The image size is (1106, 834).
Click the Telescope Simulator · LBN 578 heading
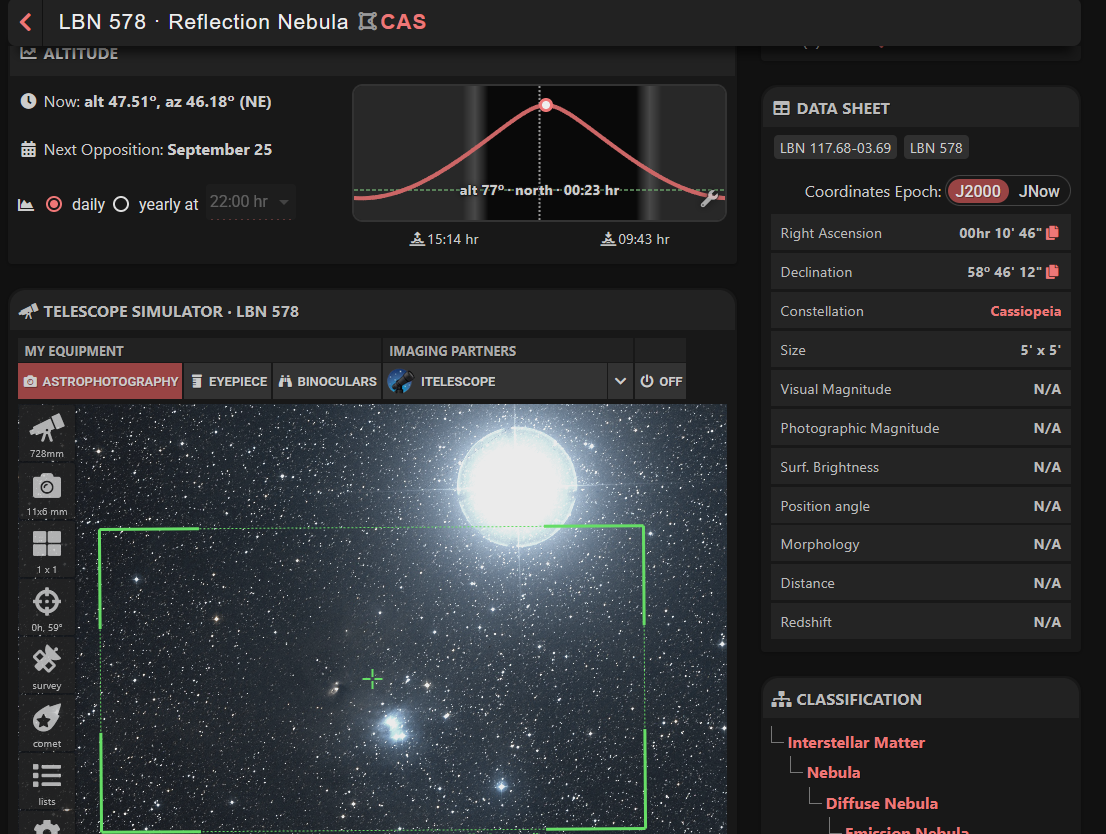(x=171, y=311)
